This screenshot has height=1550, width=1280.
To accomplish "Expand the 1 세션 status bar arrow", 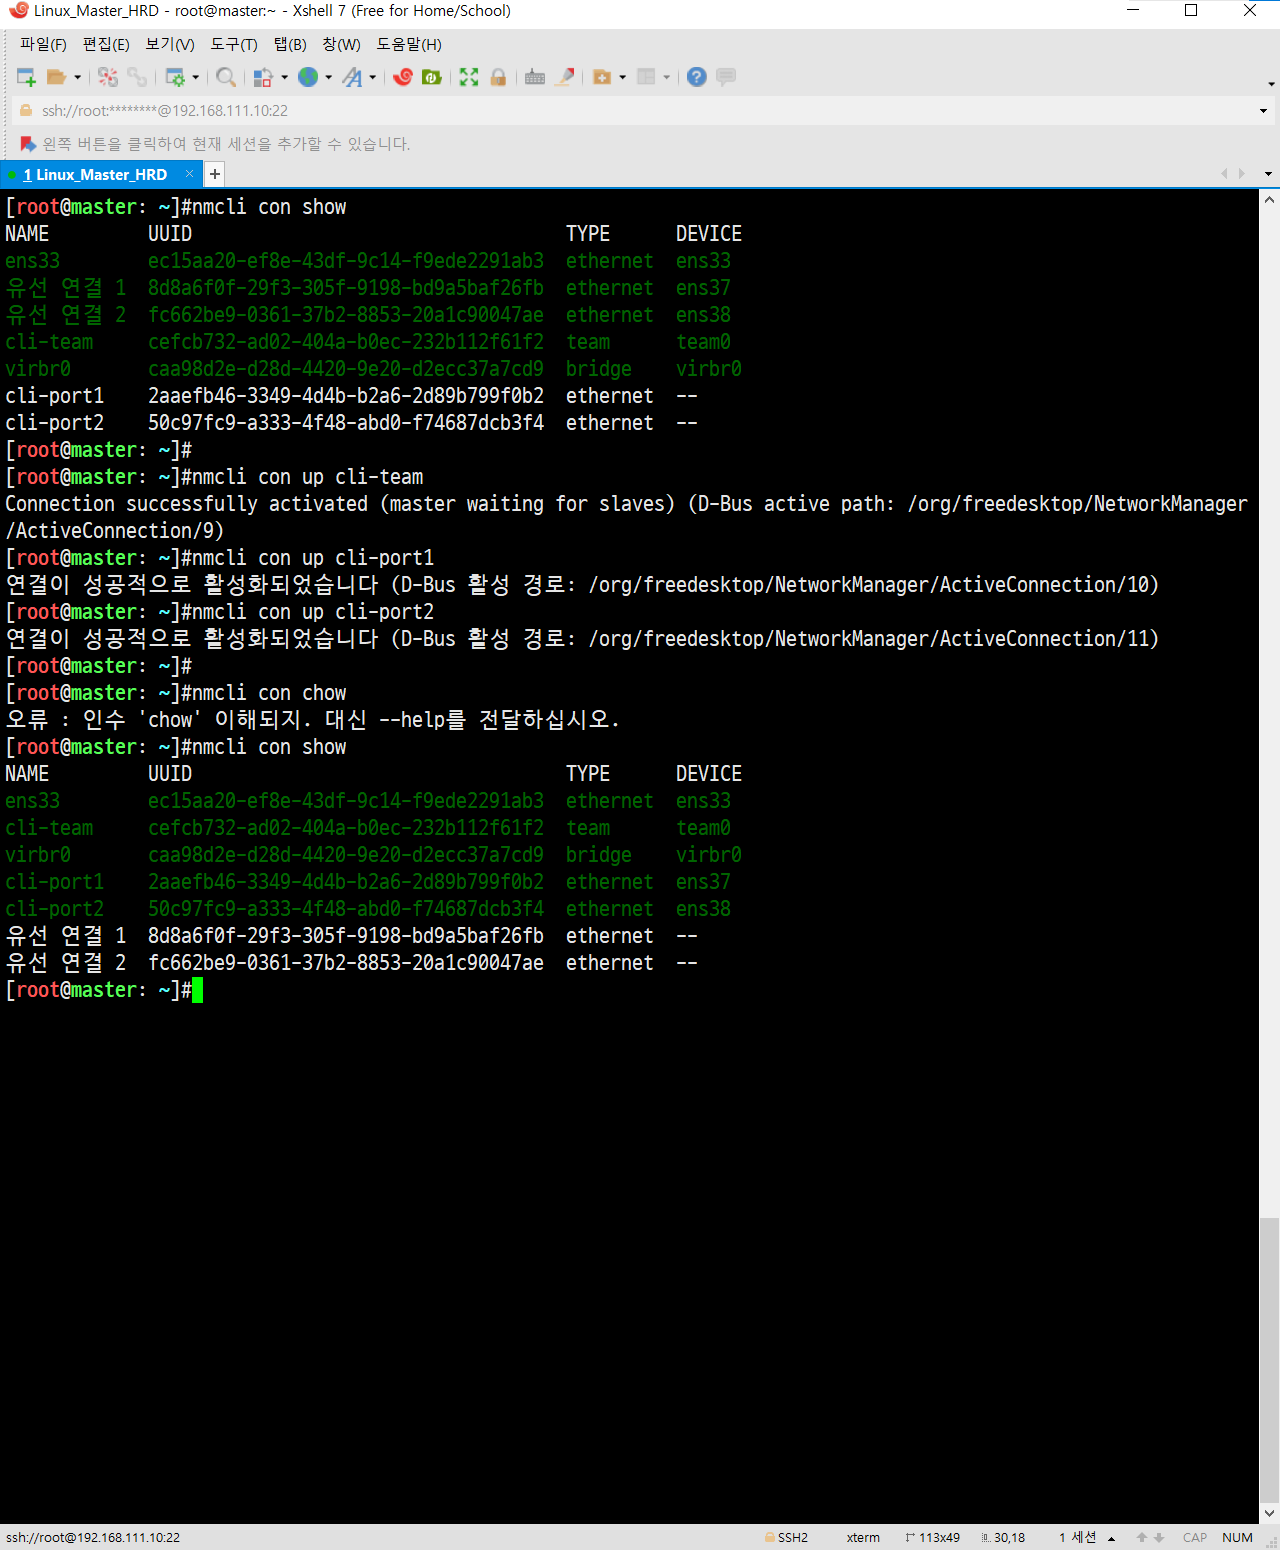I will [1111, 1538].
